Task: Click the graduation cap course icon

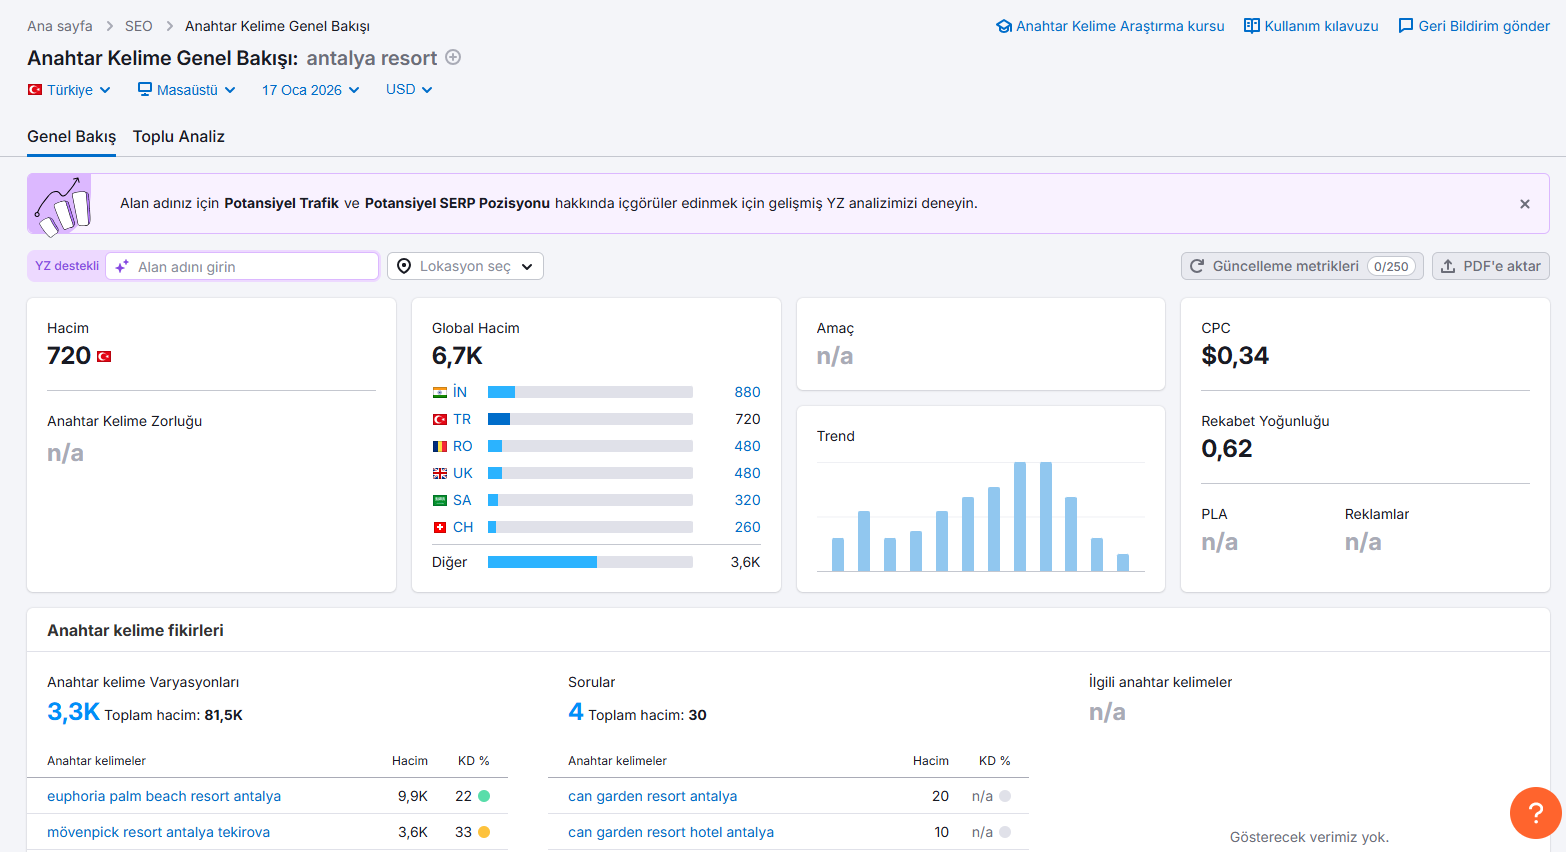Action: [1004, 26]
